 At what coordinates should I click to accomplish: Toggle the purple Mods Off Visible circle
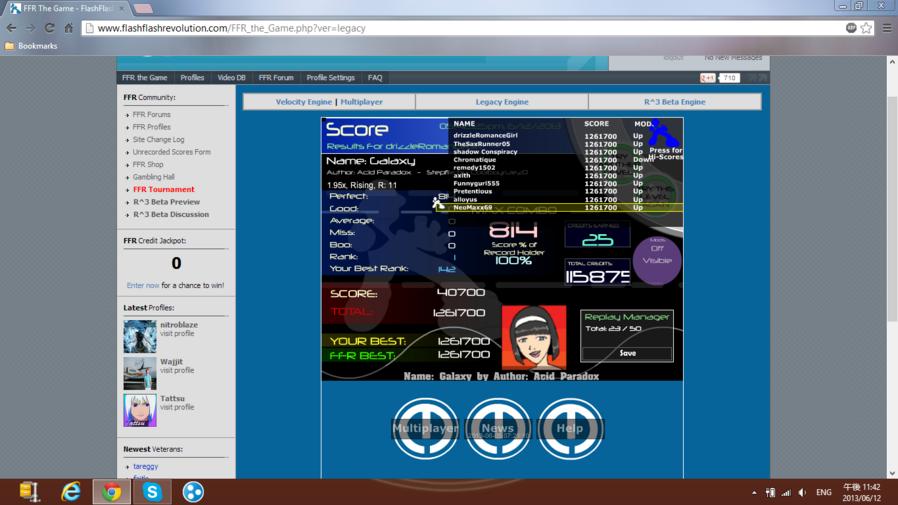coord(657,261)
